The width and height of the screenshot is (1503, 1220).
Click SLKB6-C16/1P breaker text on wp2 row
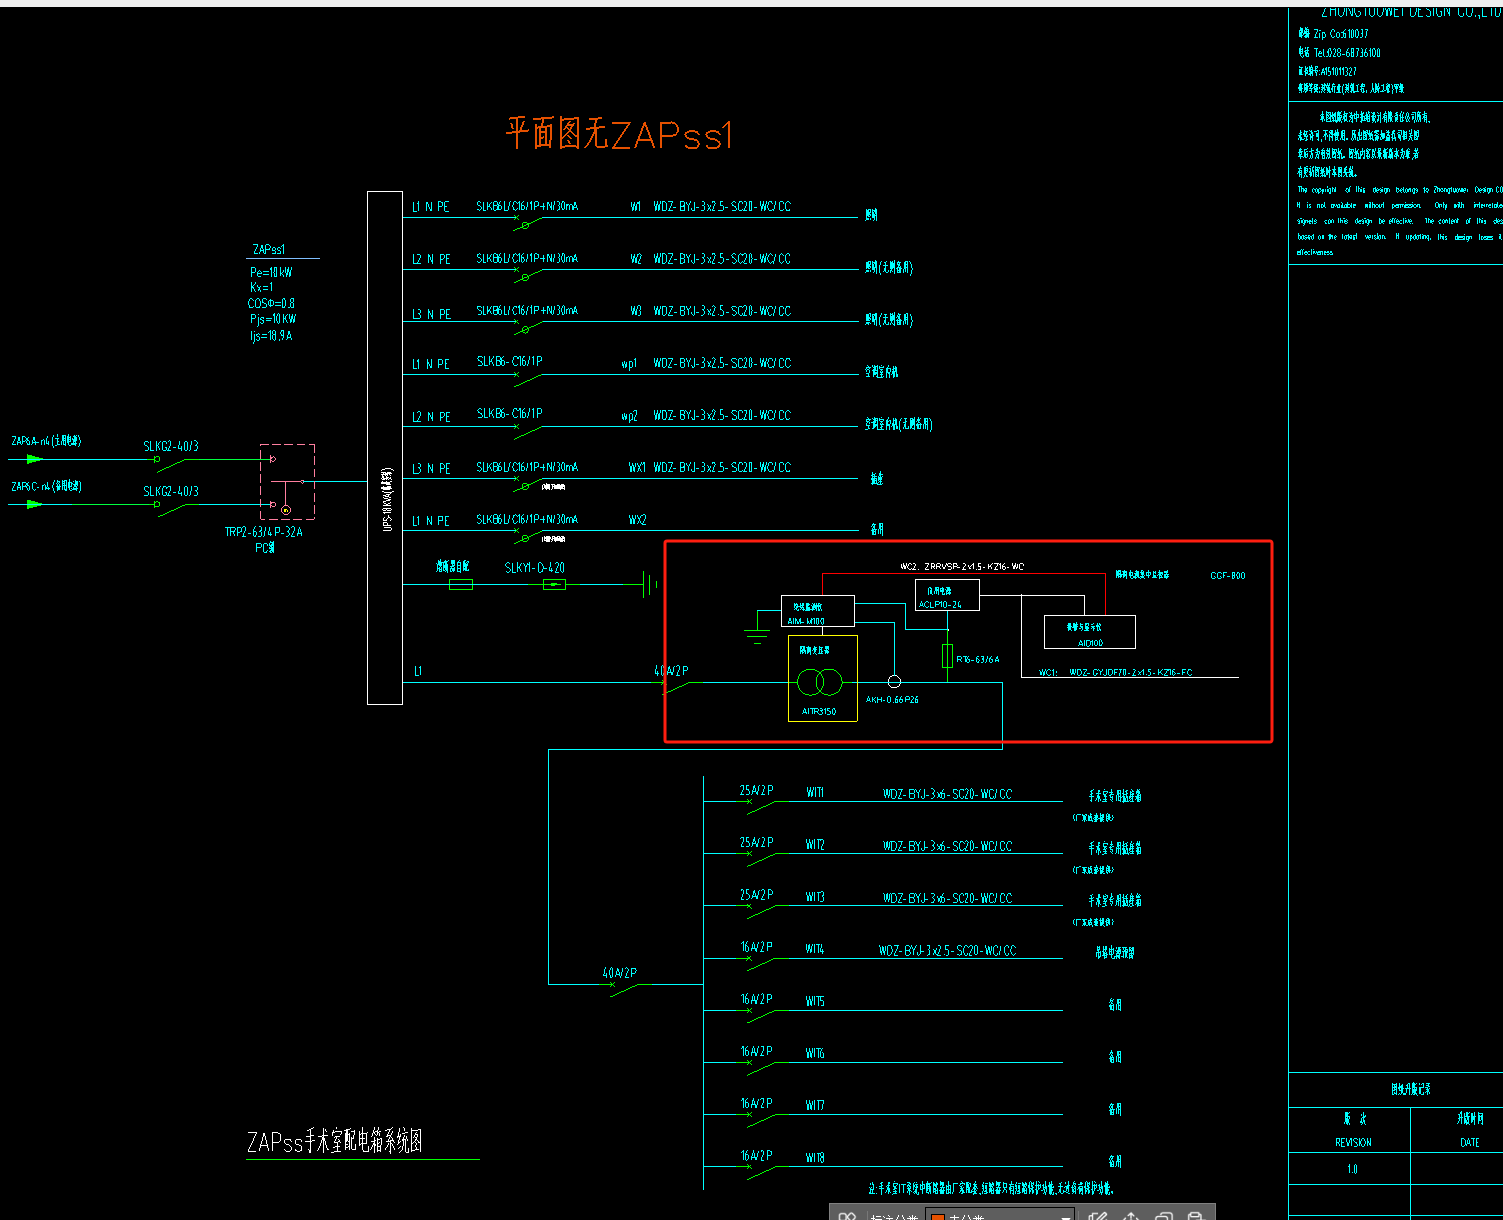point(509,413)
